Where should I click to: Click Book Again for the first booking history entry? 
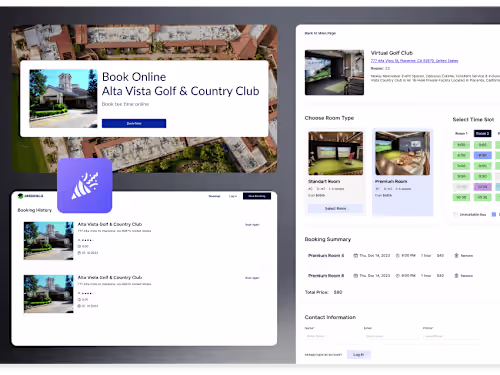tap(252, 225)
